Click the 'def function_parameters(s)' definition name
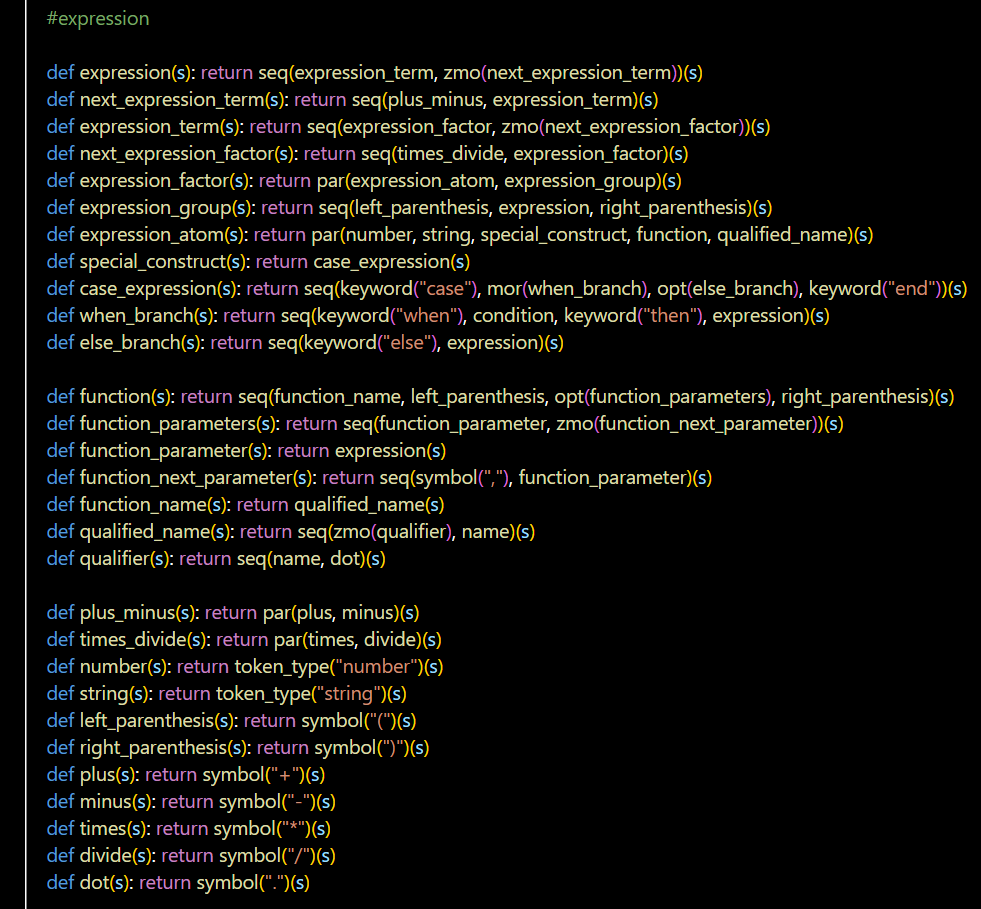The height and width of the screenshot is (909, 981). pyautogui.click(x=168, y=423)
